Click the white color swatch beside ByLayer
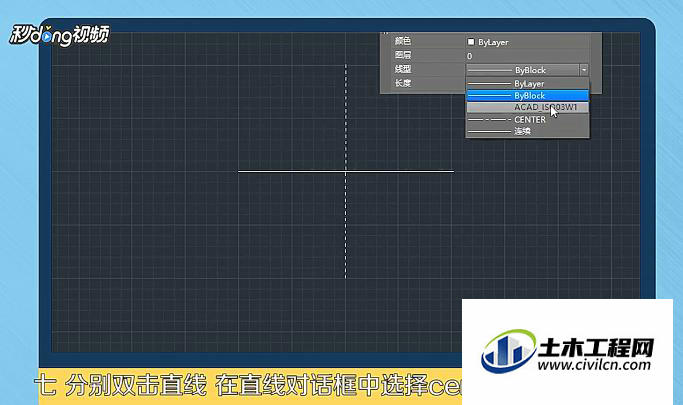 [470, 42]
